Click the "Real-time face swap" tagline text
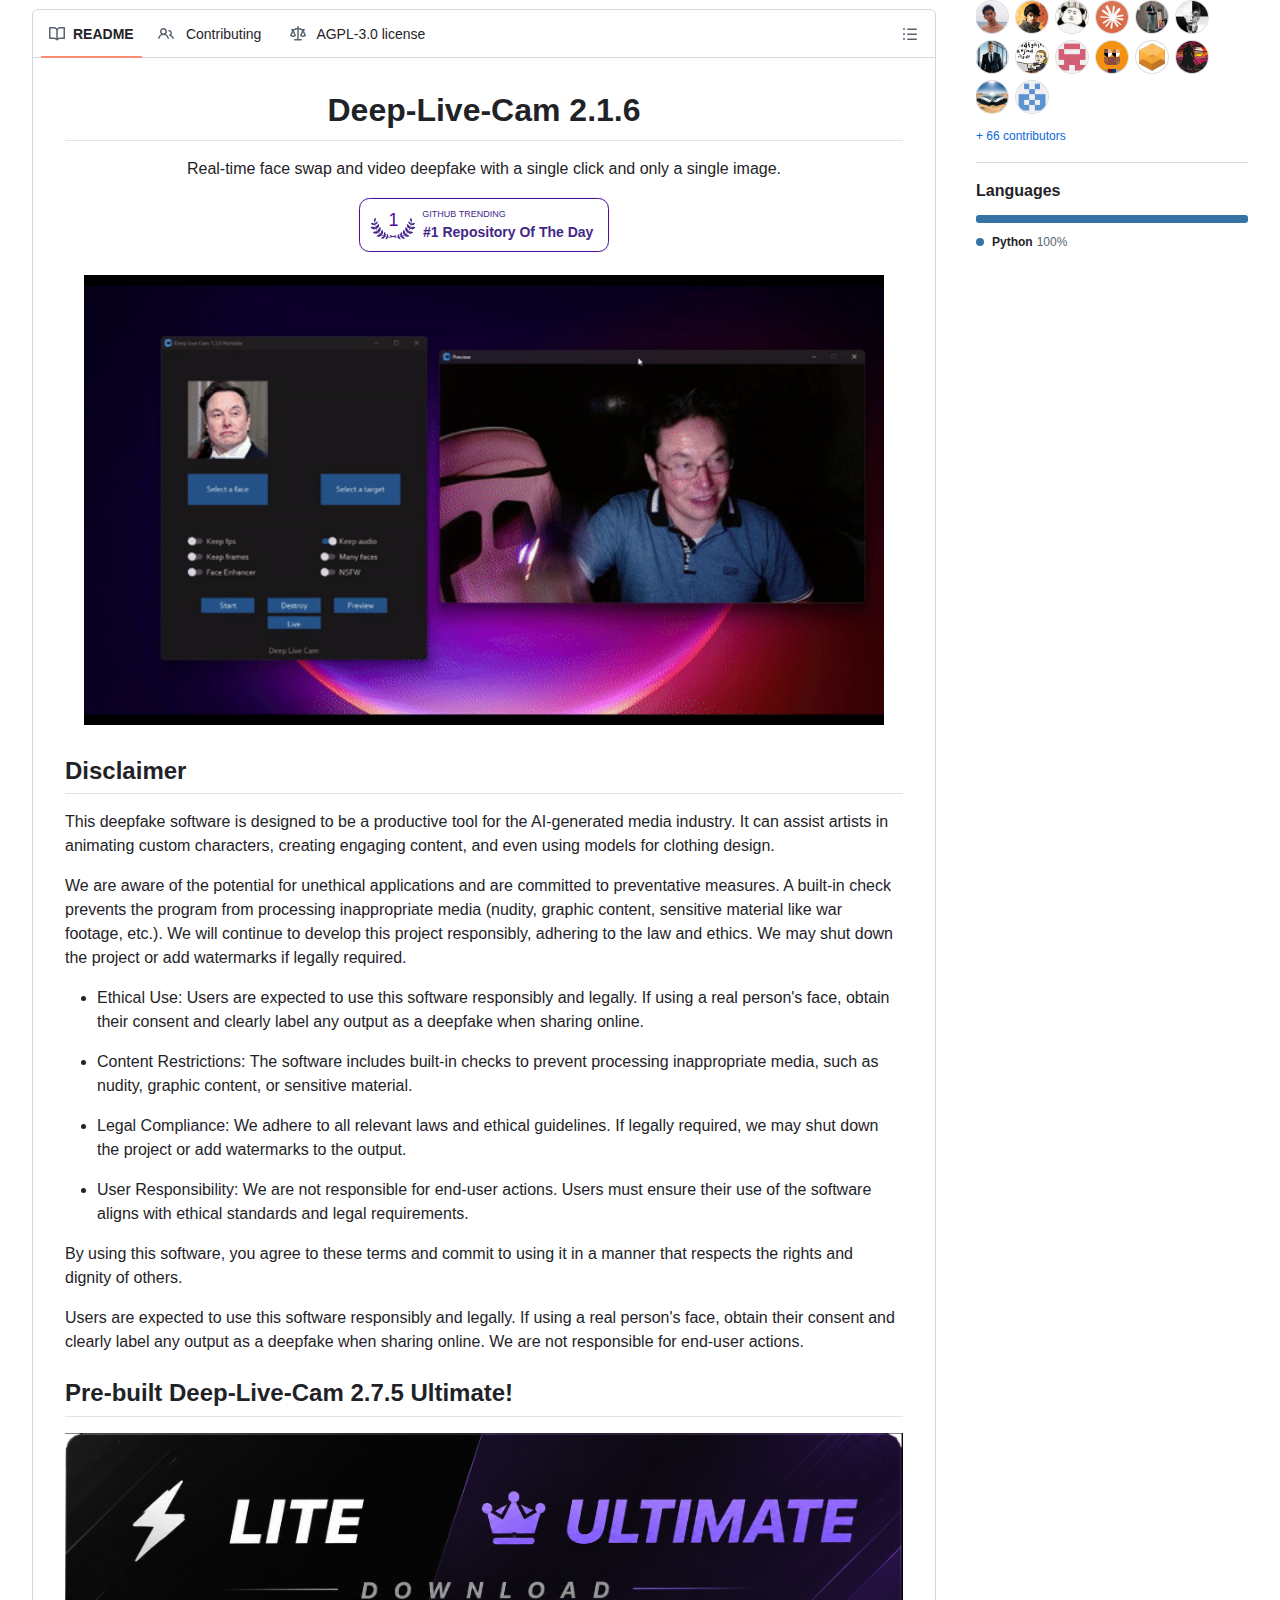 click(x=484, y=168)
